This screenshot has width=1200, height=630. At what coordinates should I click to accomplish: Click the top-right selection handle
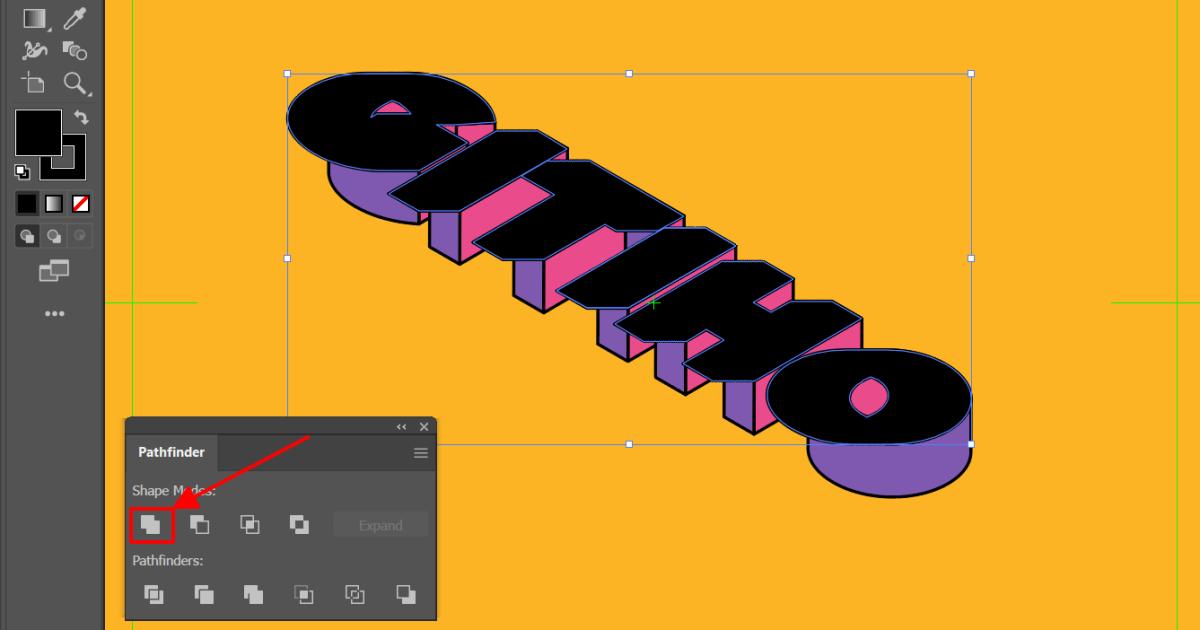(971, 74)
